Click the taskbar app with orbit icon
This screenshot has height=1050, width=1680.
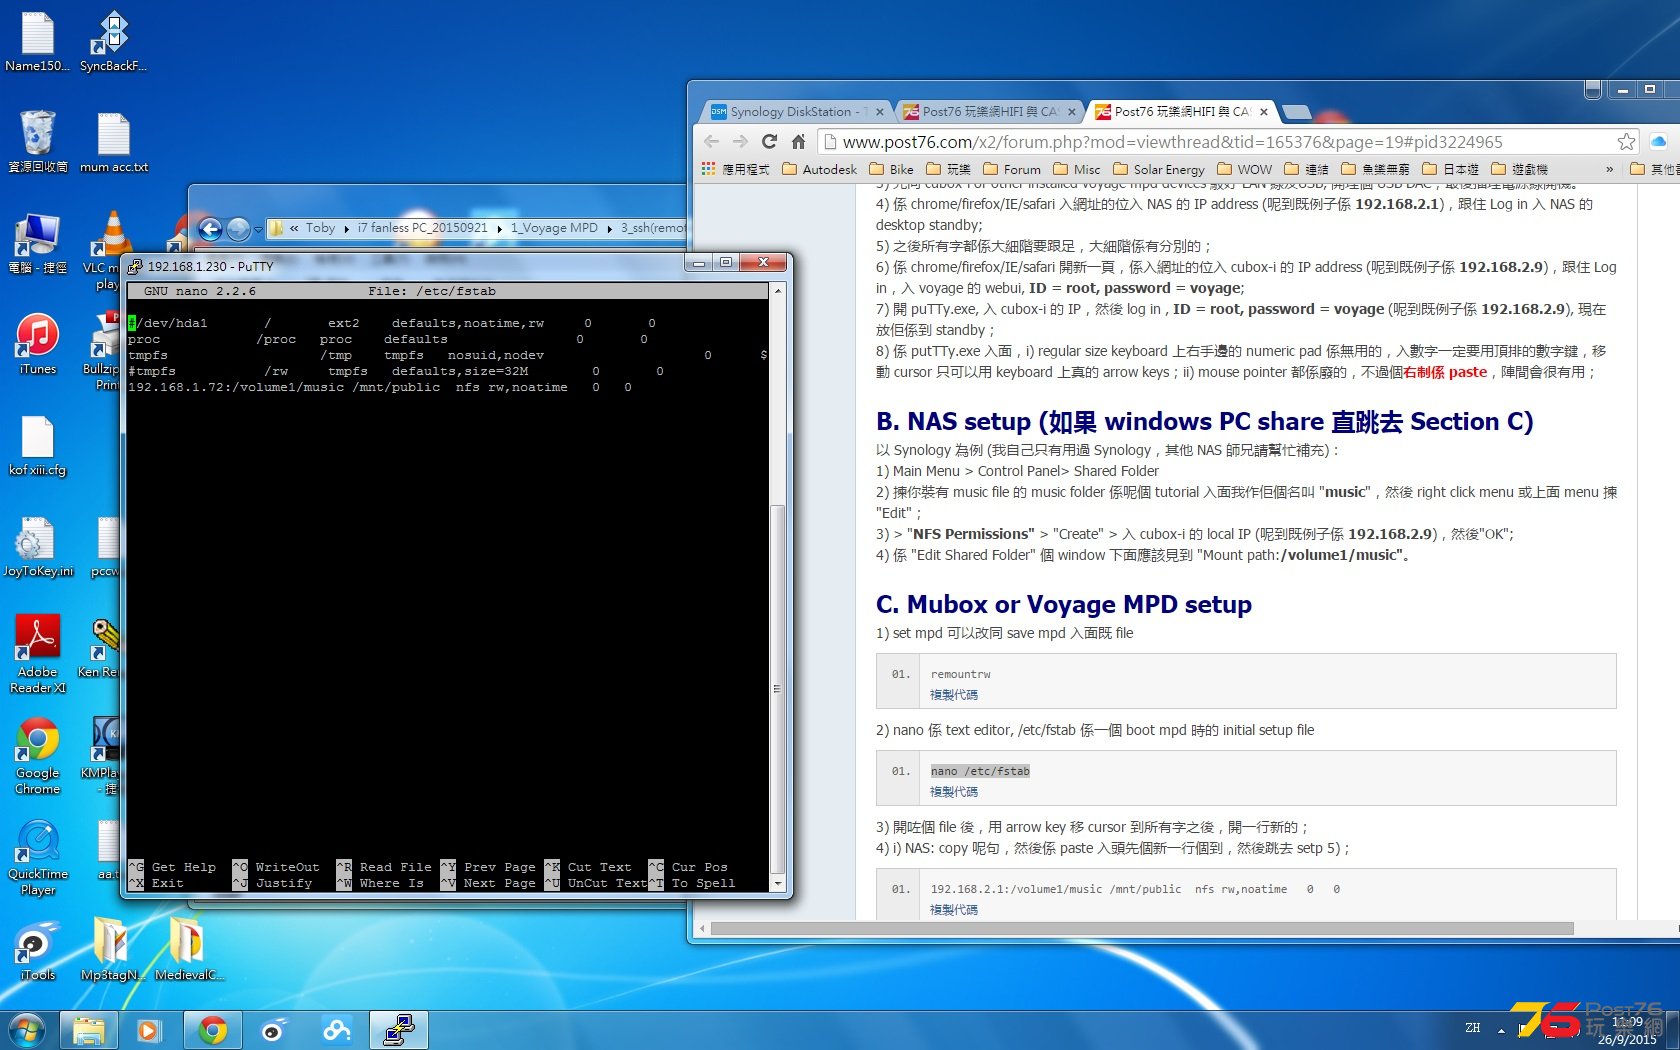274,1030
